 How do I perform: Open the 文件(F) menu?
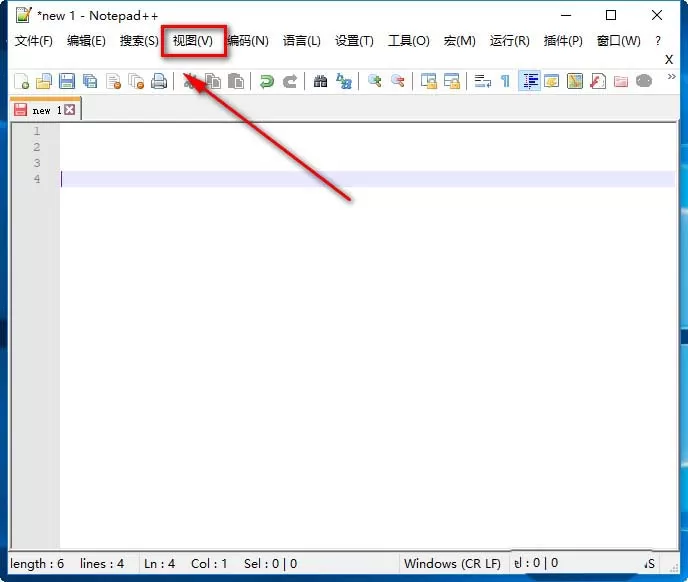pos(33,41)
